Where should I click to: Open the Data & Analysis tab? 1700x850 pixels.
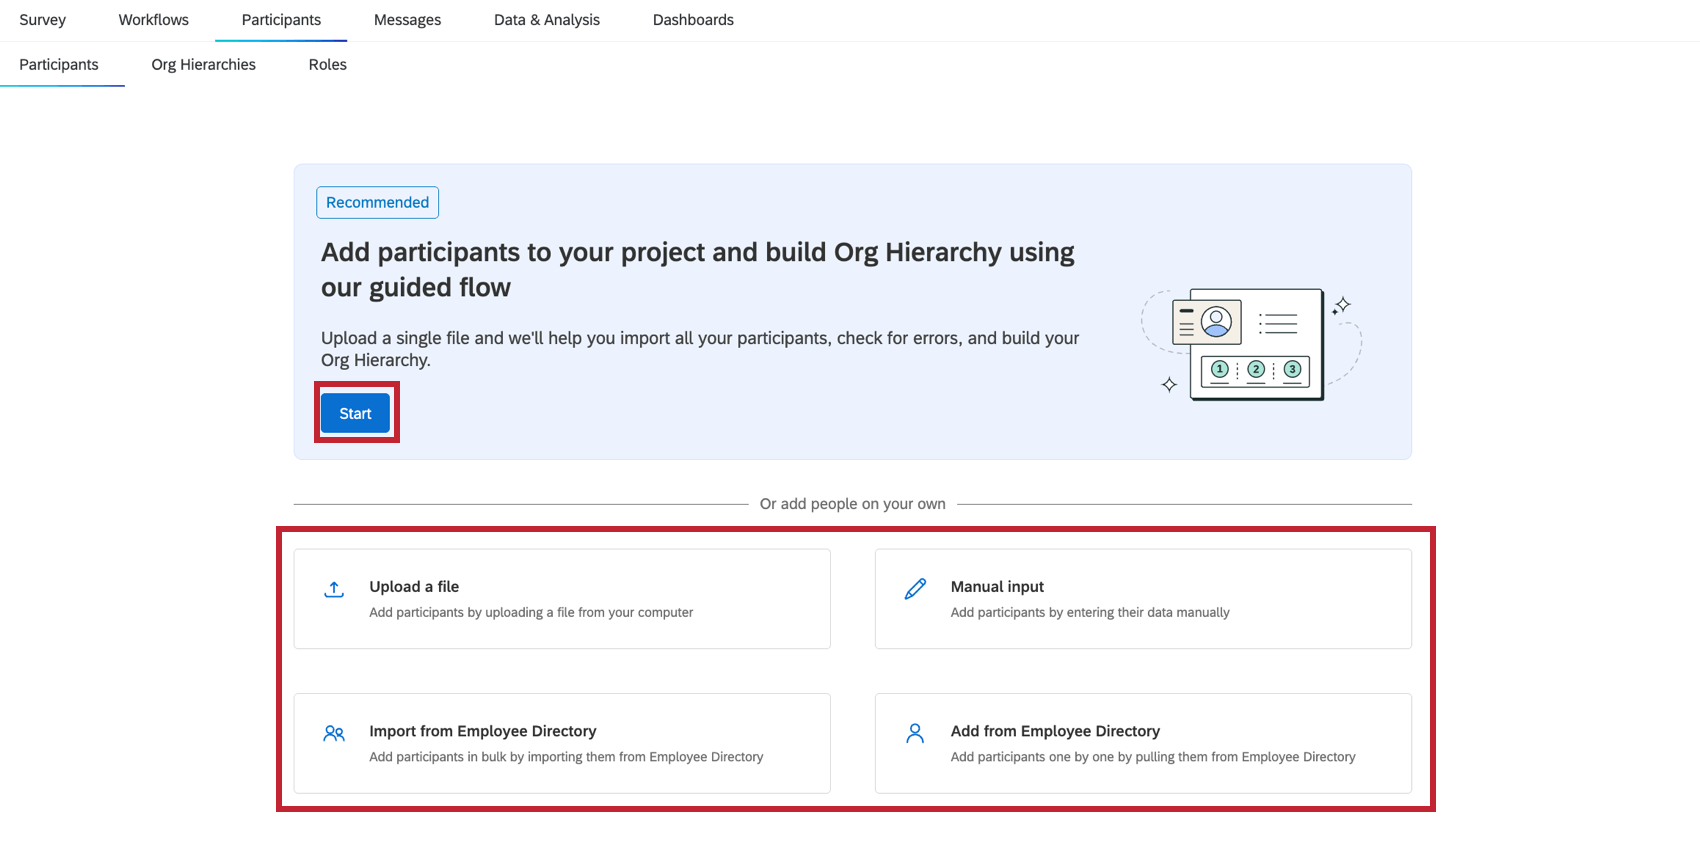tap(547, 20)
